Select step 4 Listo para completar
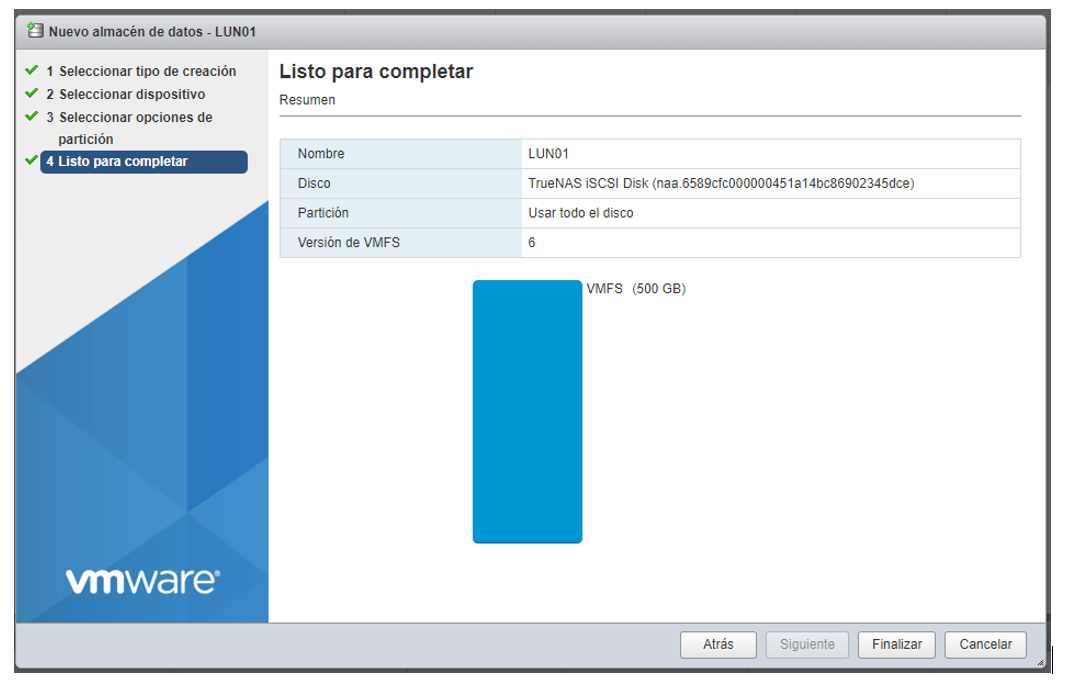Image resolution: width=1069 pixels, height=687 pixels. 144,162
